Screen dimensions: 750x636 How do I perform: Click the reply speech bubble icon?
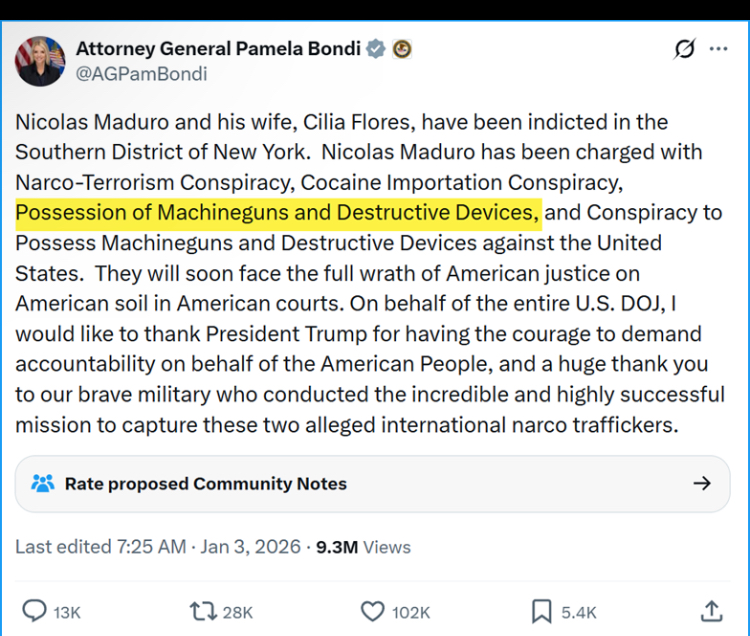(x=34, y=611)
